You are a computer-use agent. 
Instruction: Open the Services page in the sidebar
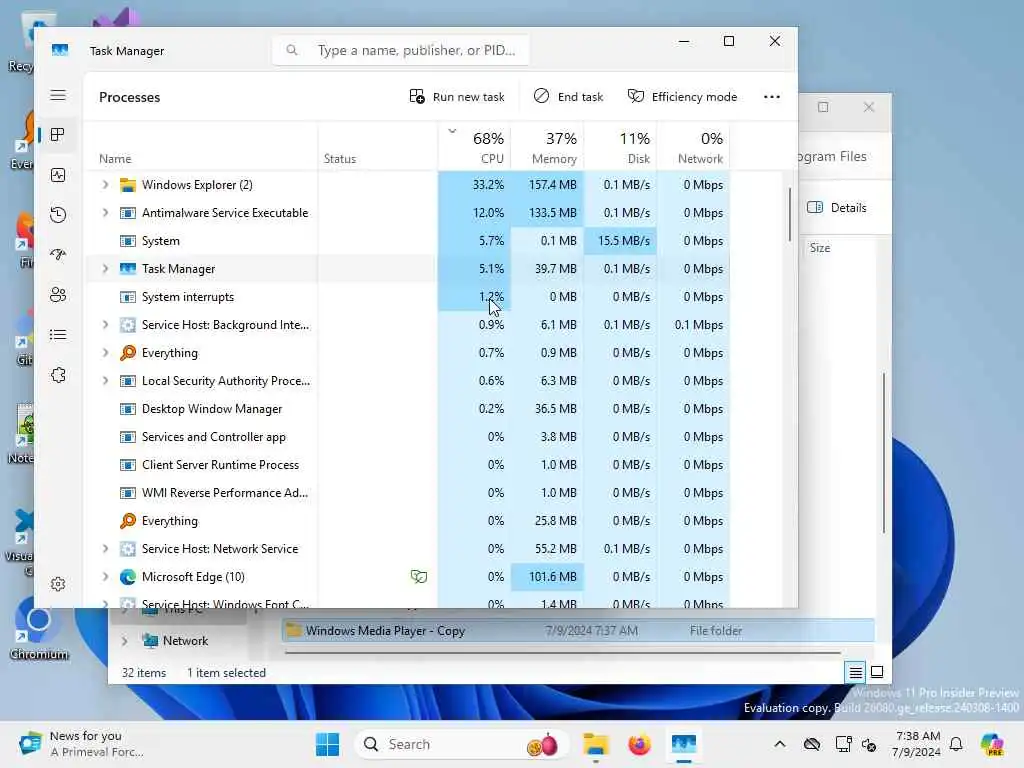(x=58, y=375)
